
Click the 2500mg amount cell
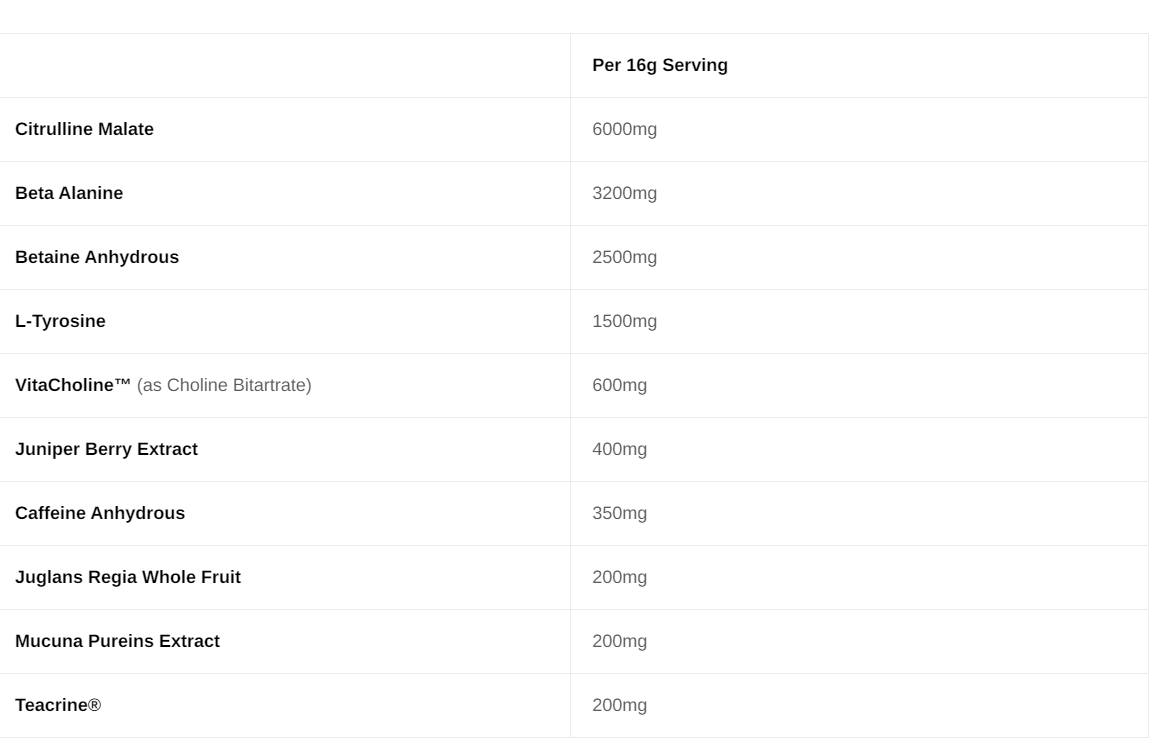[x=624, y=257]
